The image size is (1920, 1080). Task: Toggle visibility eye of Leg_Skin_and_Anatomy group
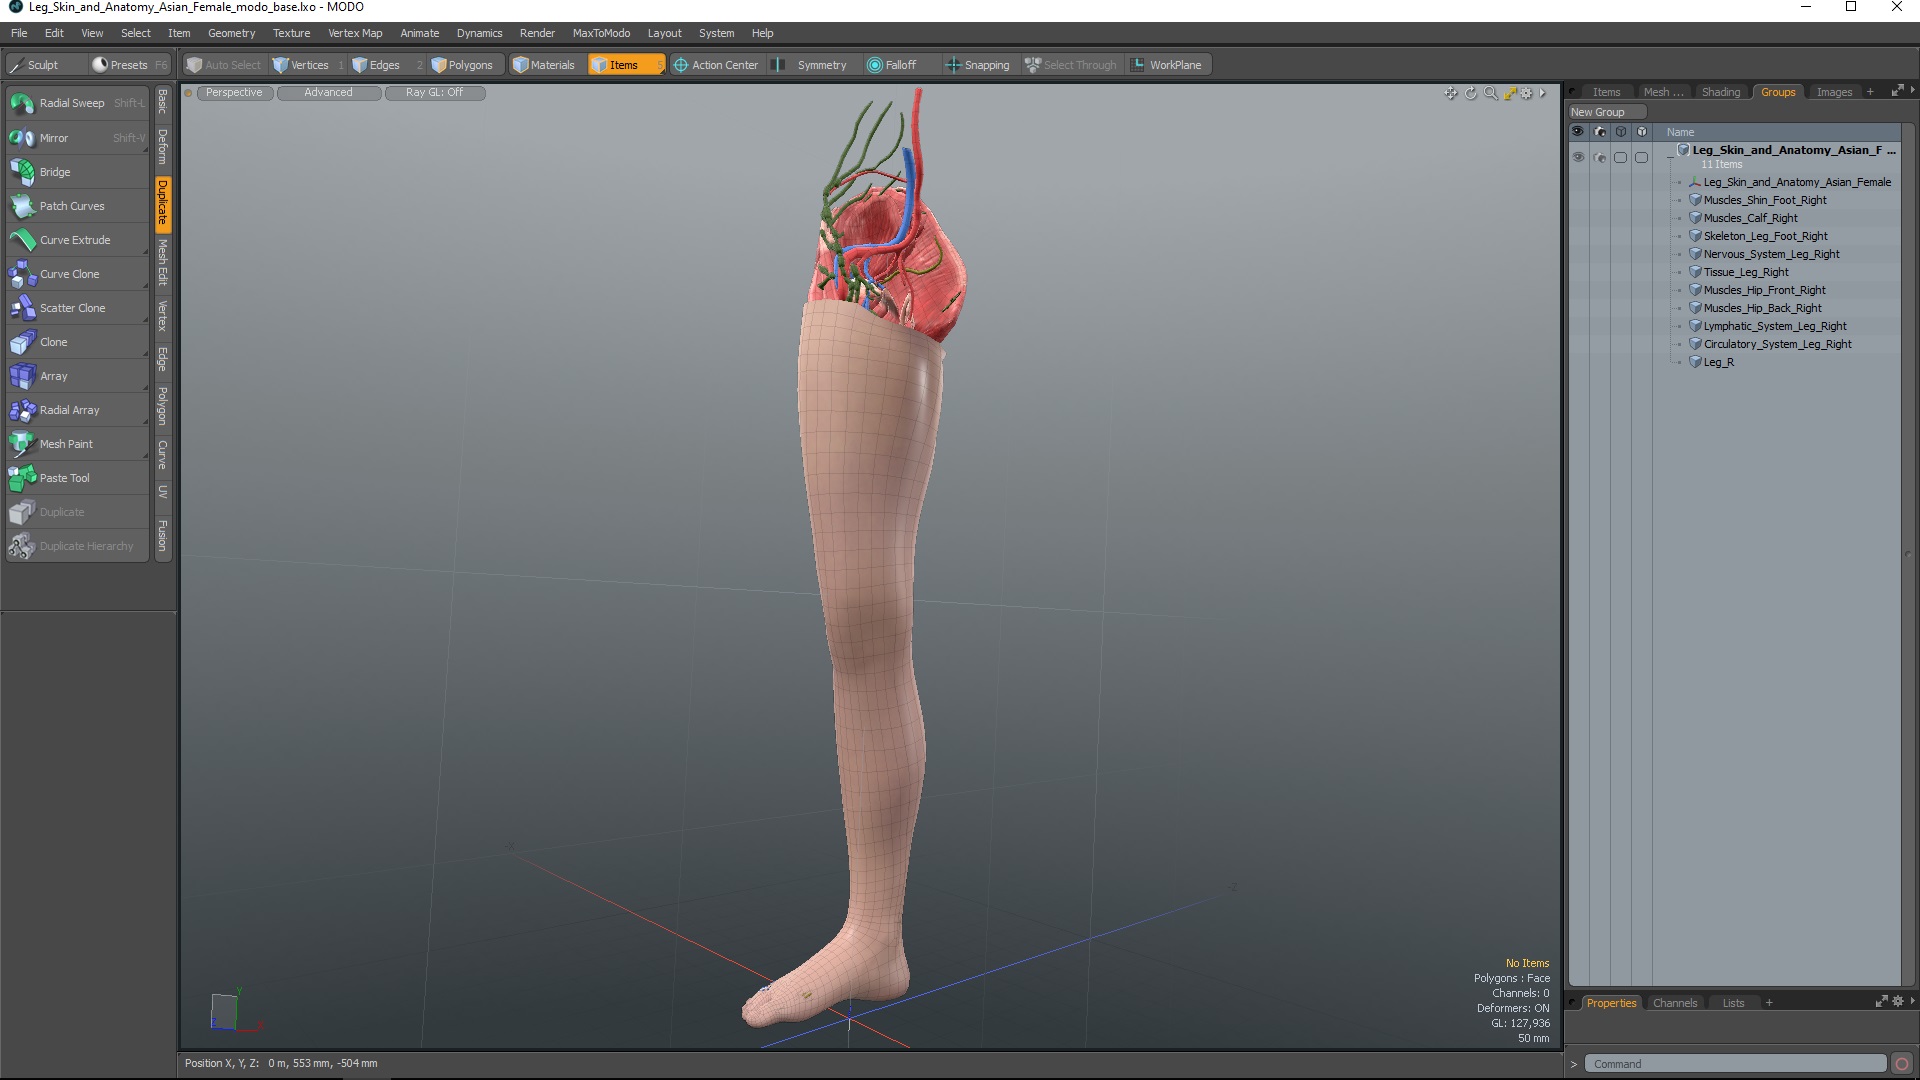pos(1578,158)
